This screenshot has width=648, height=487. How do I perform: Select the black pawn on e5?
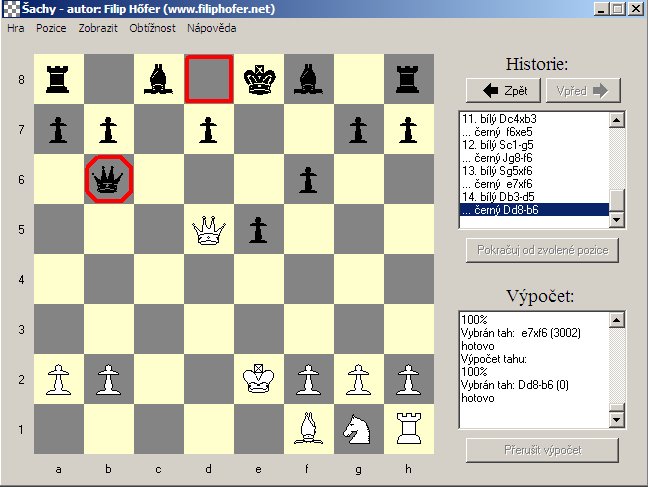click(x=258, y=230)
